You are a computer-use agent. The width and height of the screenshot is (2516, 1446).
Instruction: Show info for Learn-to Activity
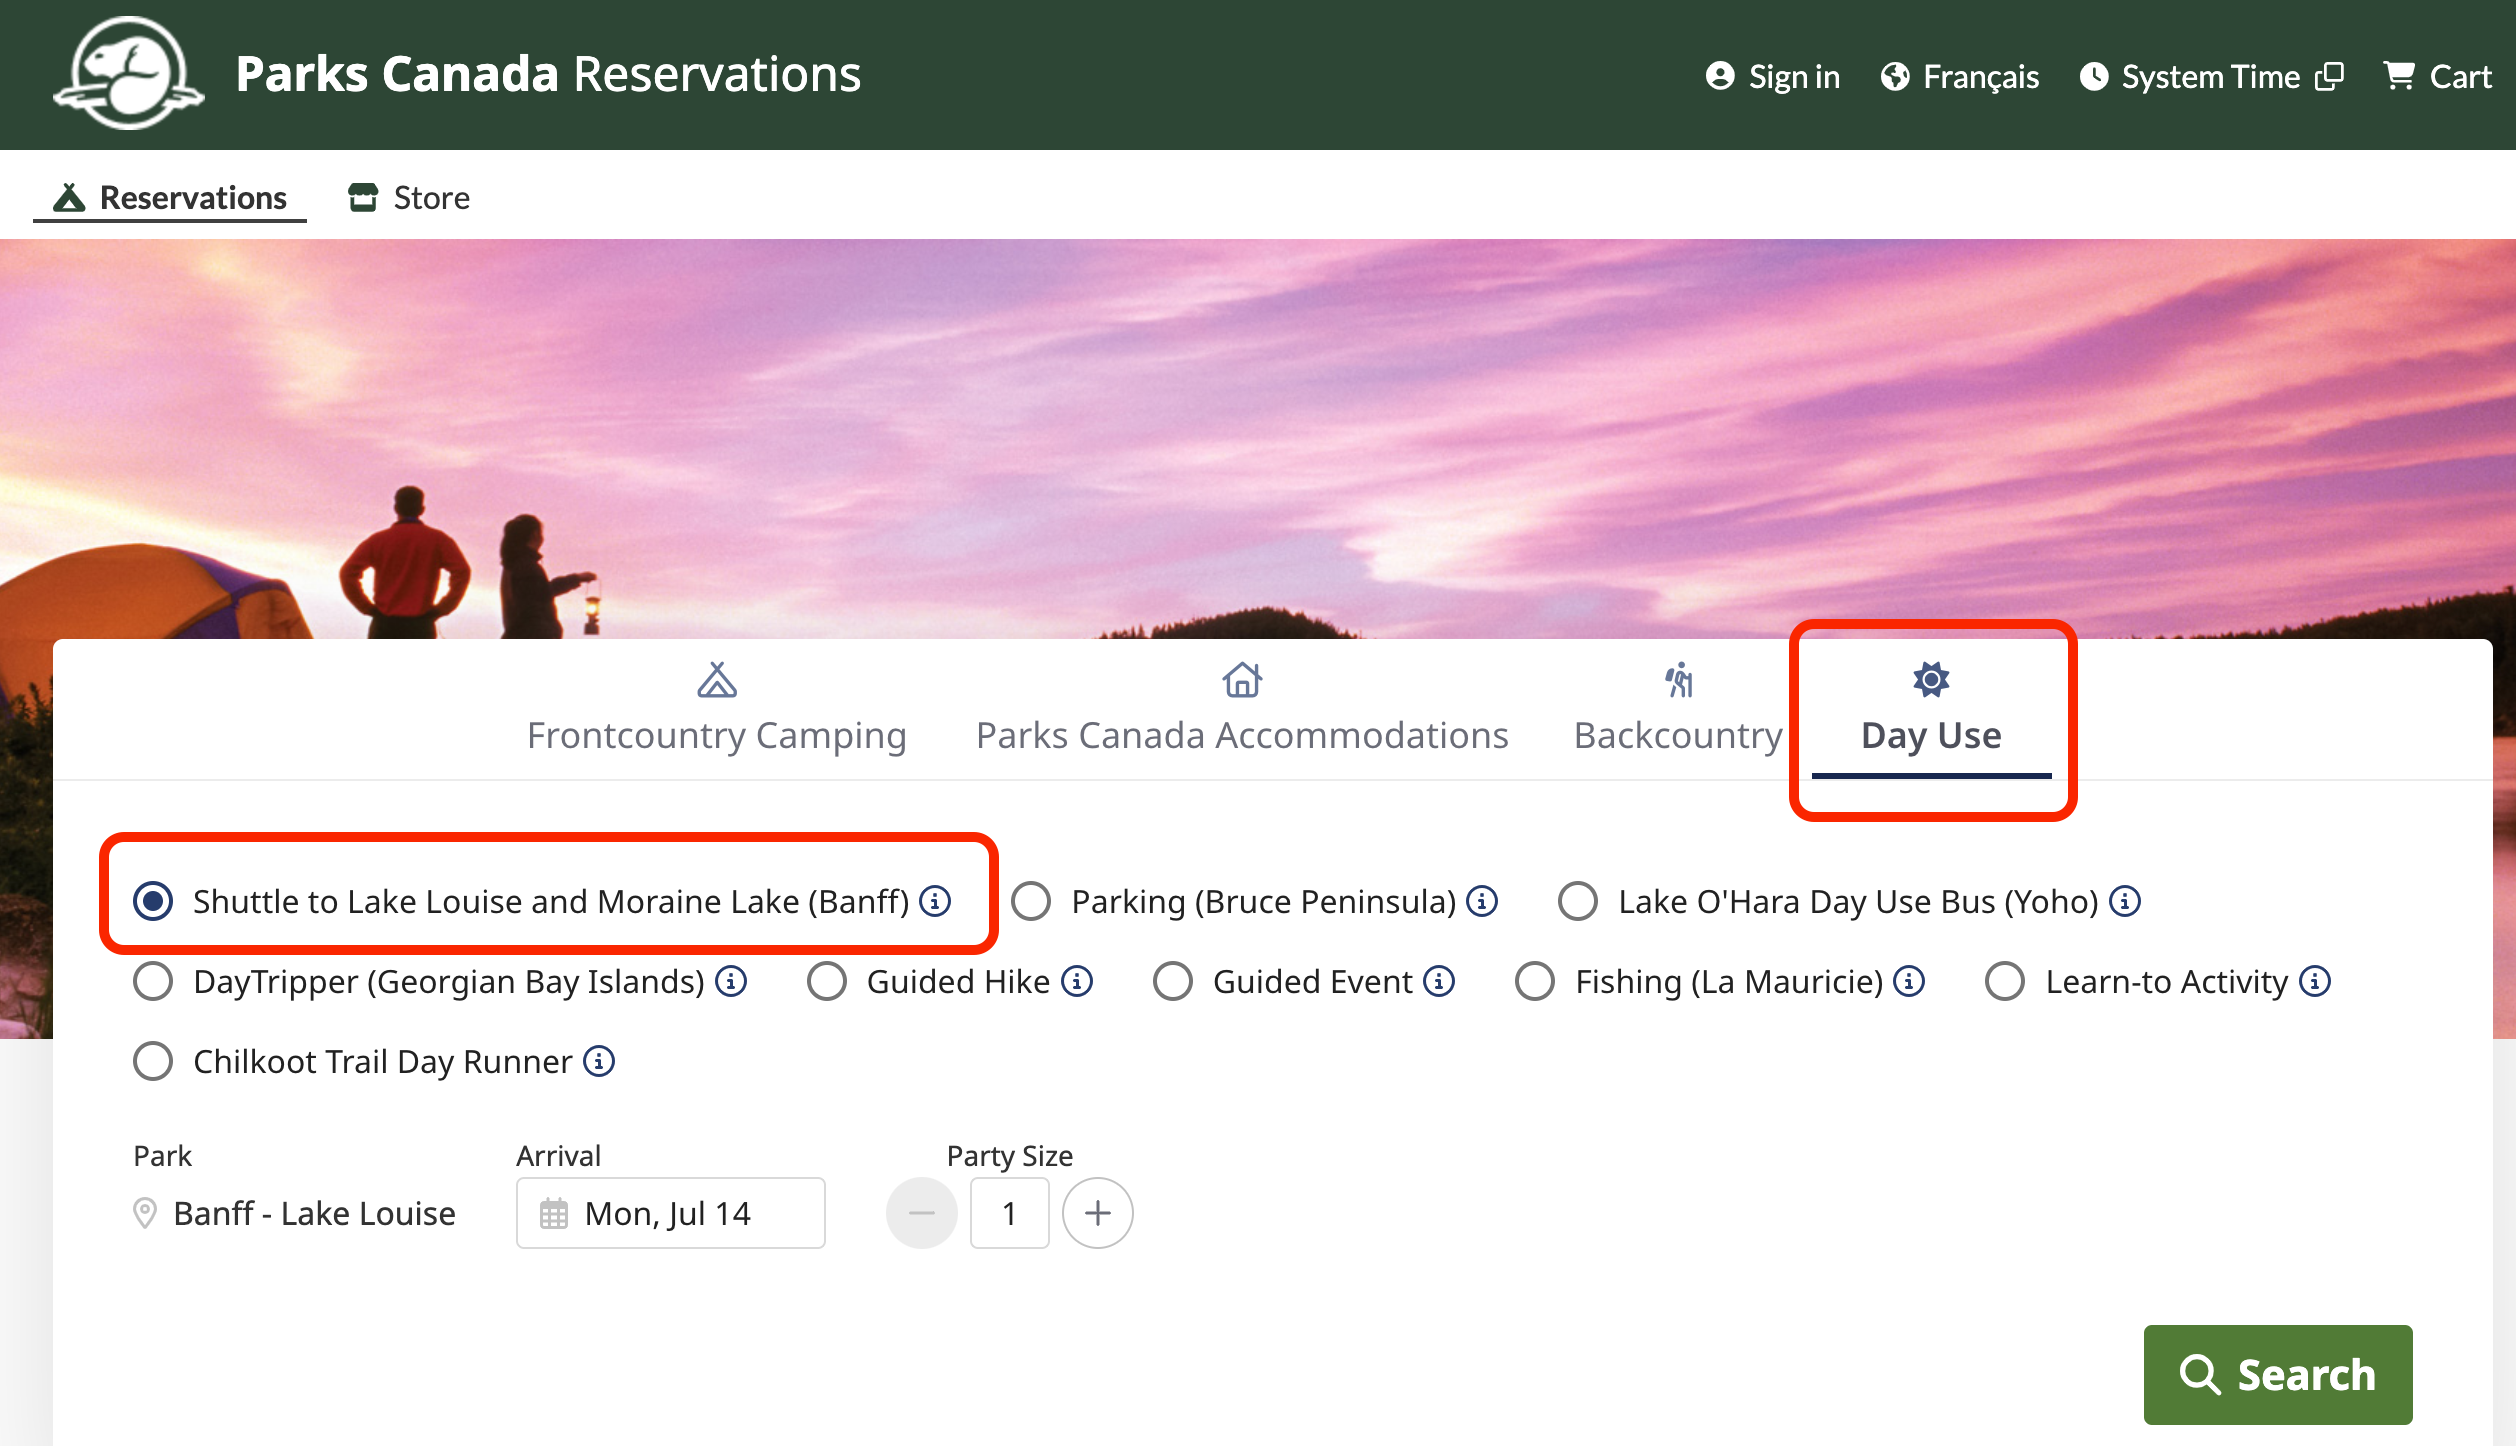pyautogui.click(x=2315, y=980)
